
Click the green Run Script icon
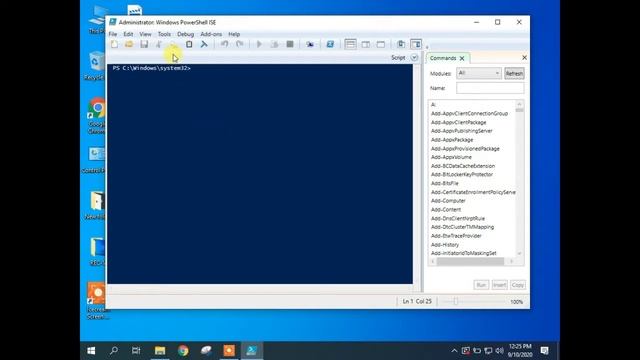(259, 44)
